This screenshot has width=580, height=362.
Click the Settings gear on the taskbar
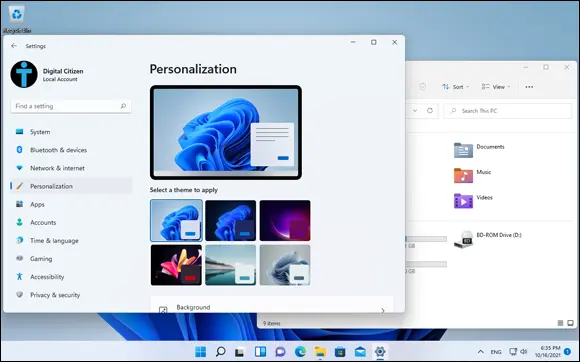point(380,352)
